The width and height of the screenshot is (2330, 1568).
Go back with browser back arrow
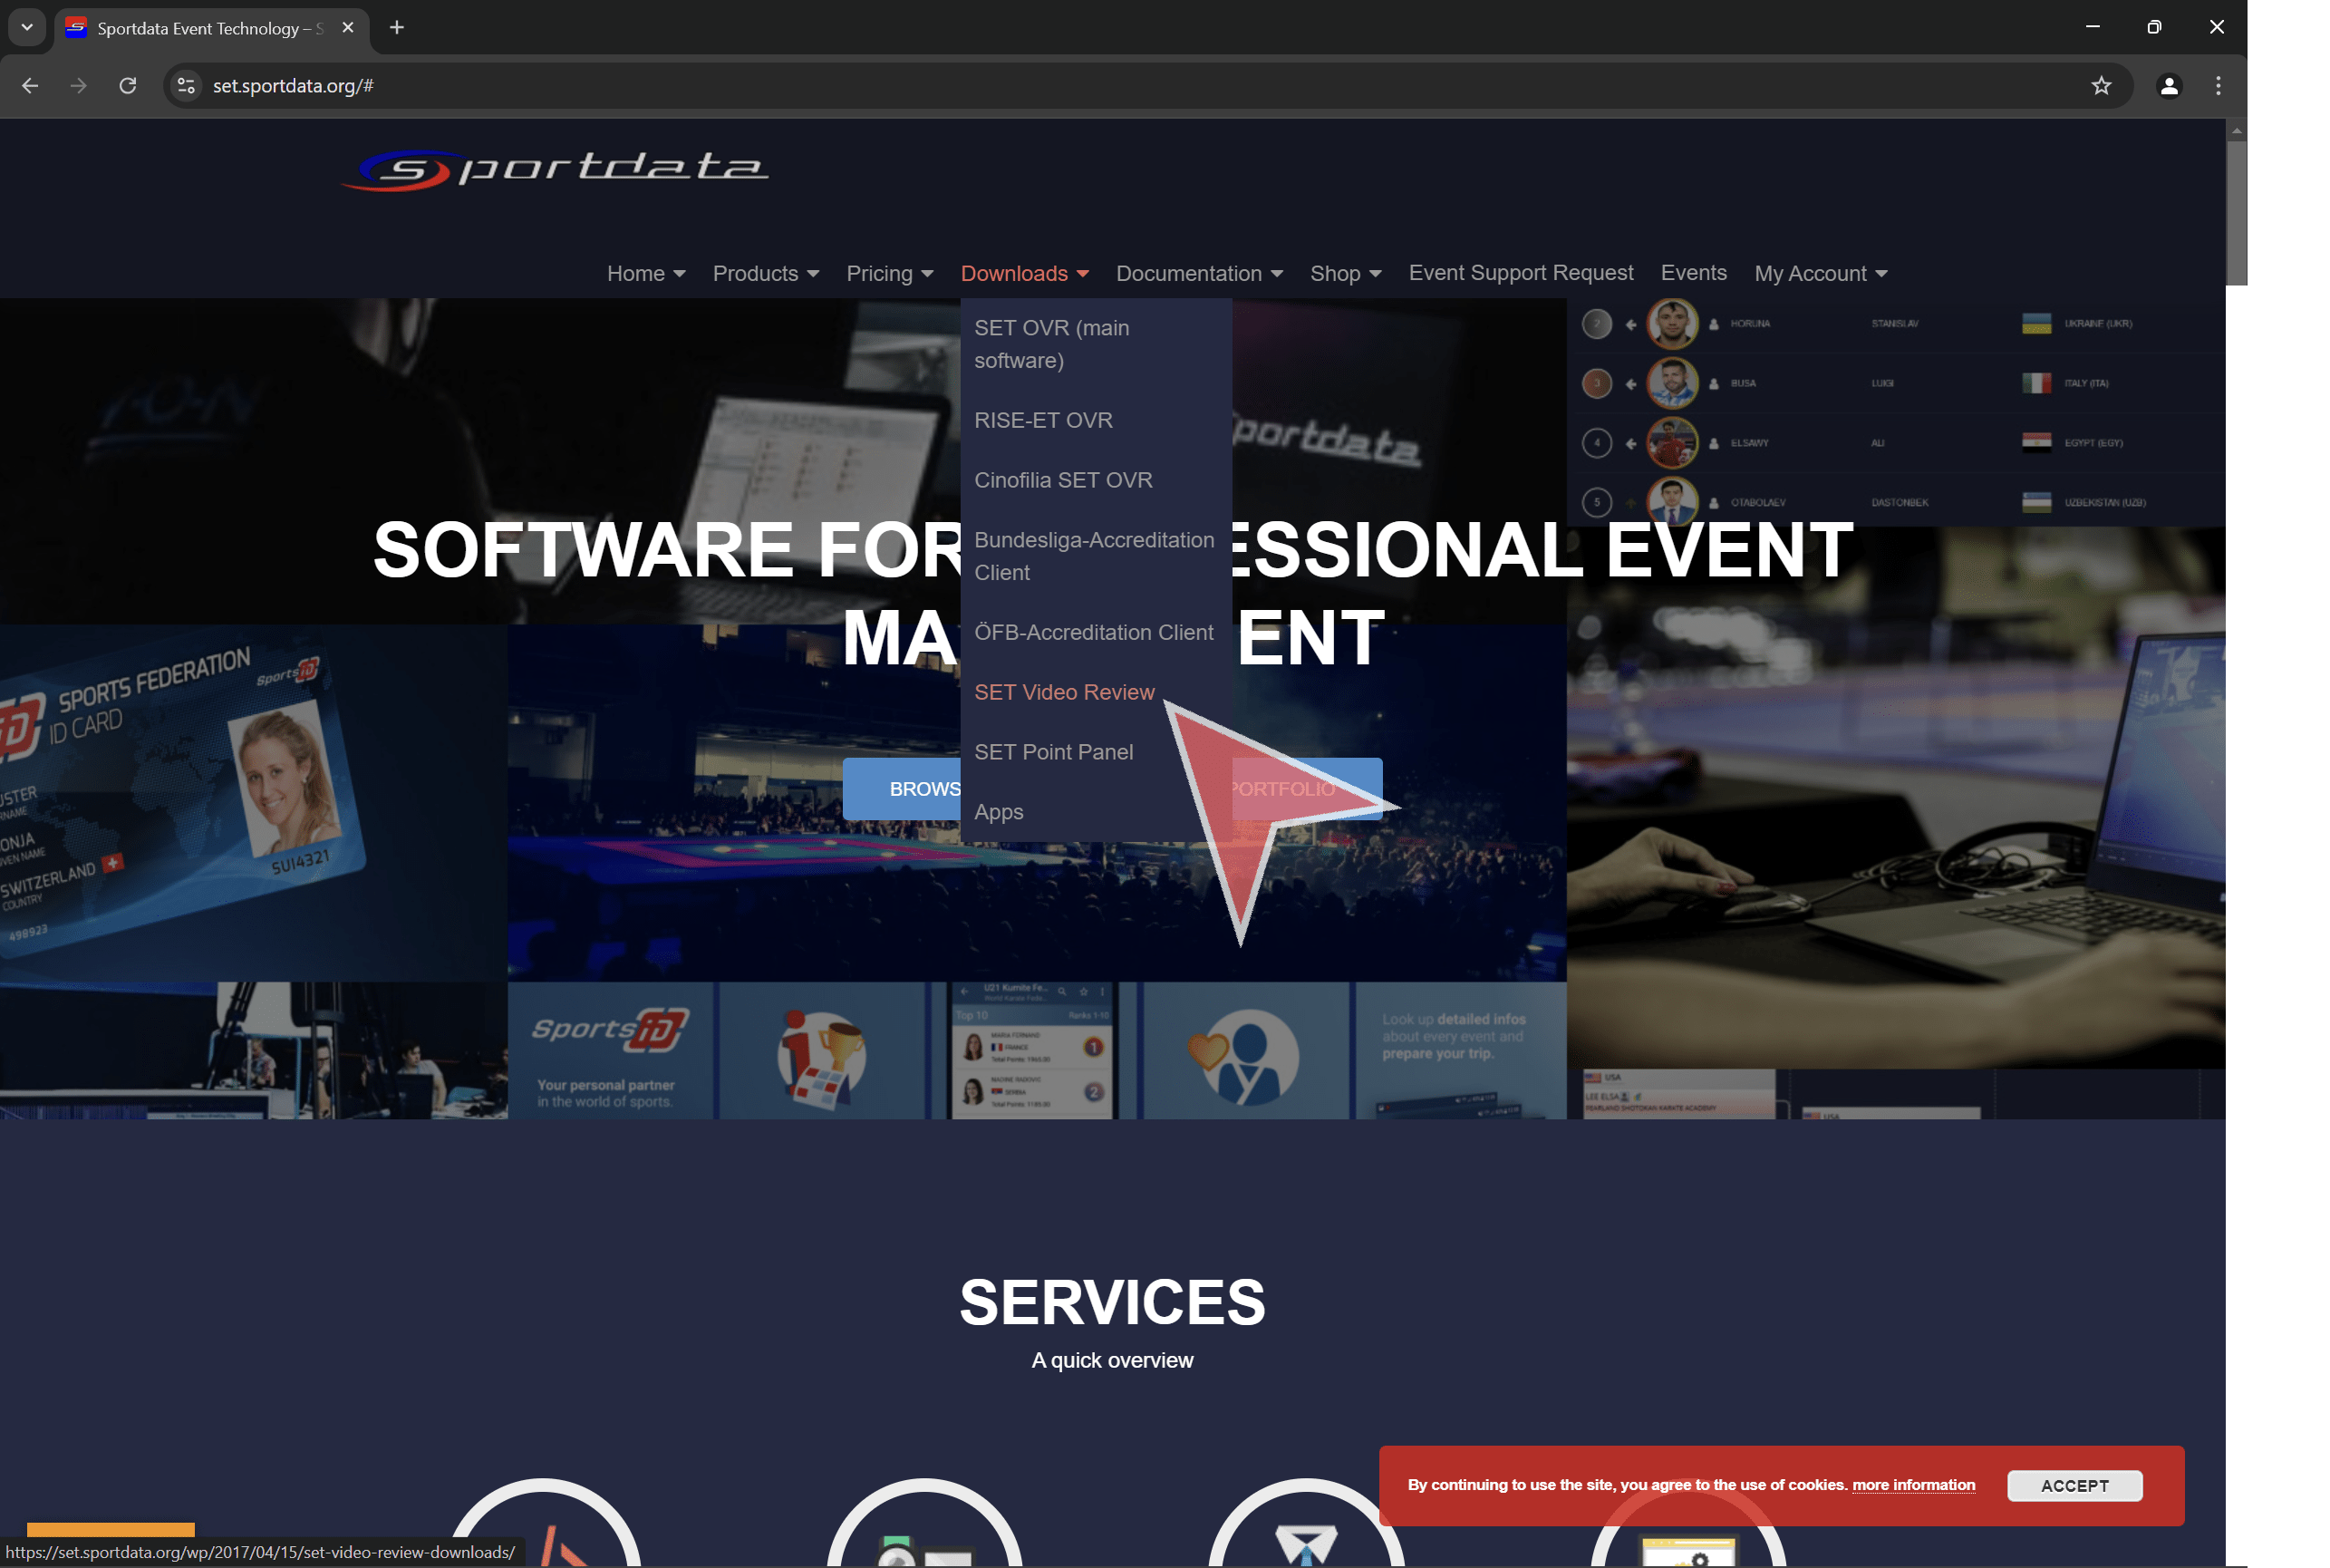[30, 86]
